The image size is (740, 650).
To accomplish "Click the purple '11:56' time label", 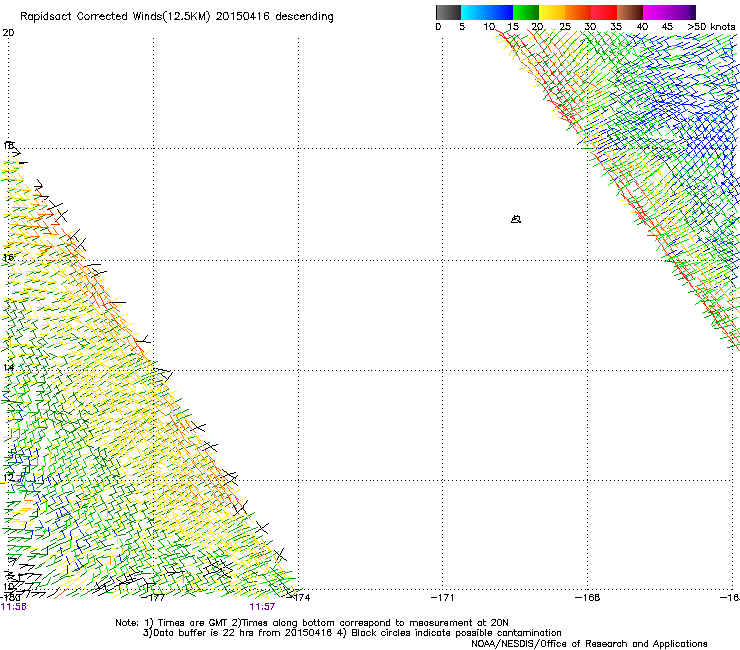I will [14, 607].
